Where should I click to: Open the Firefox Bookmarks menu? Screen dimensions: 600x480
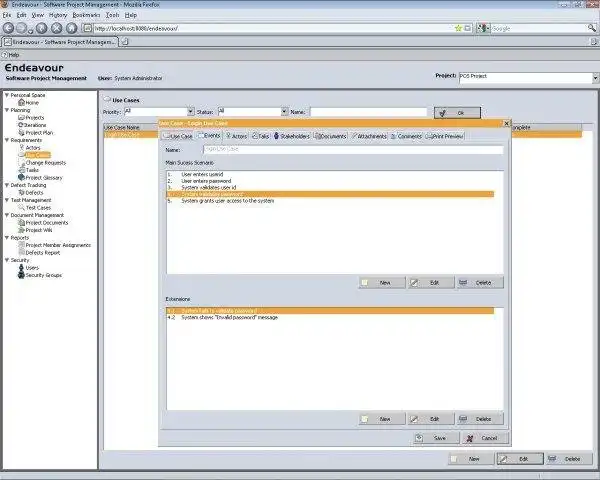pos(86,15)
